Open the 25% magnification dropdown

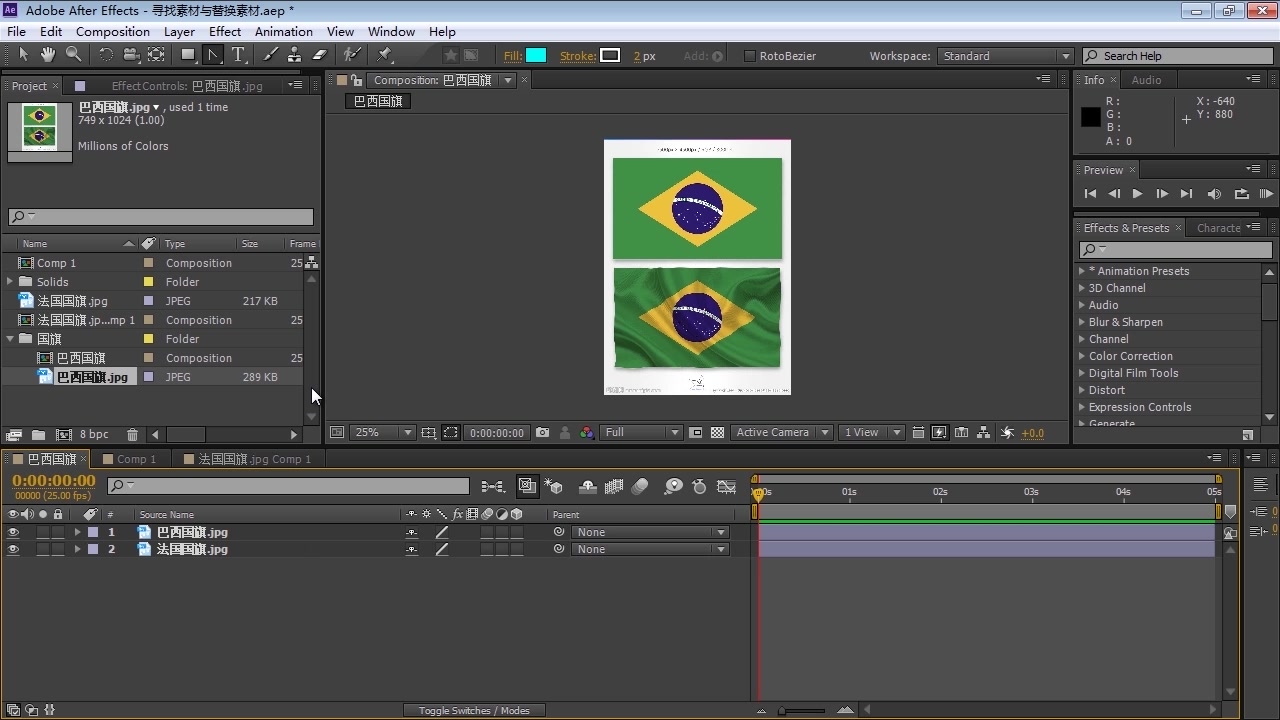(x=382, y=433)
